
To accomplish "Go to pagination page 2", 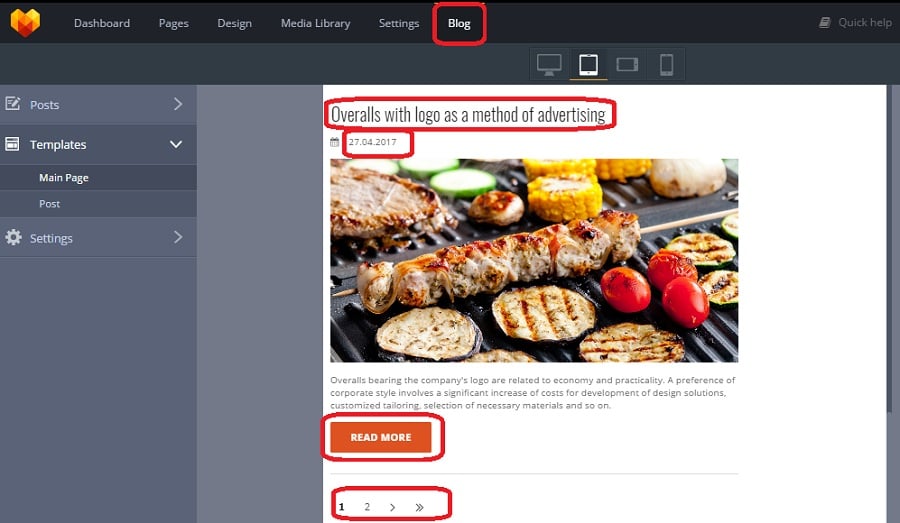I will (367, 507).
